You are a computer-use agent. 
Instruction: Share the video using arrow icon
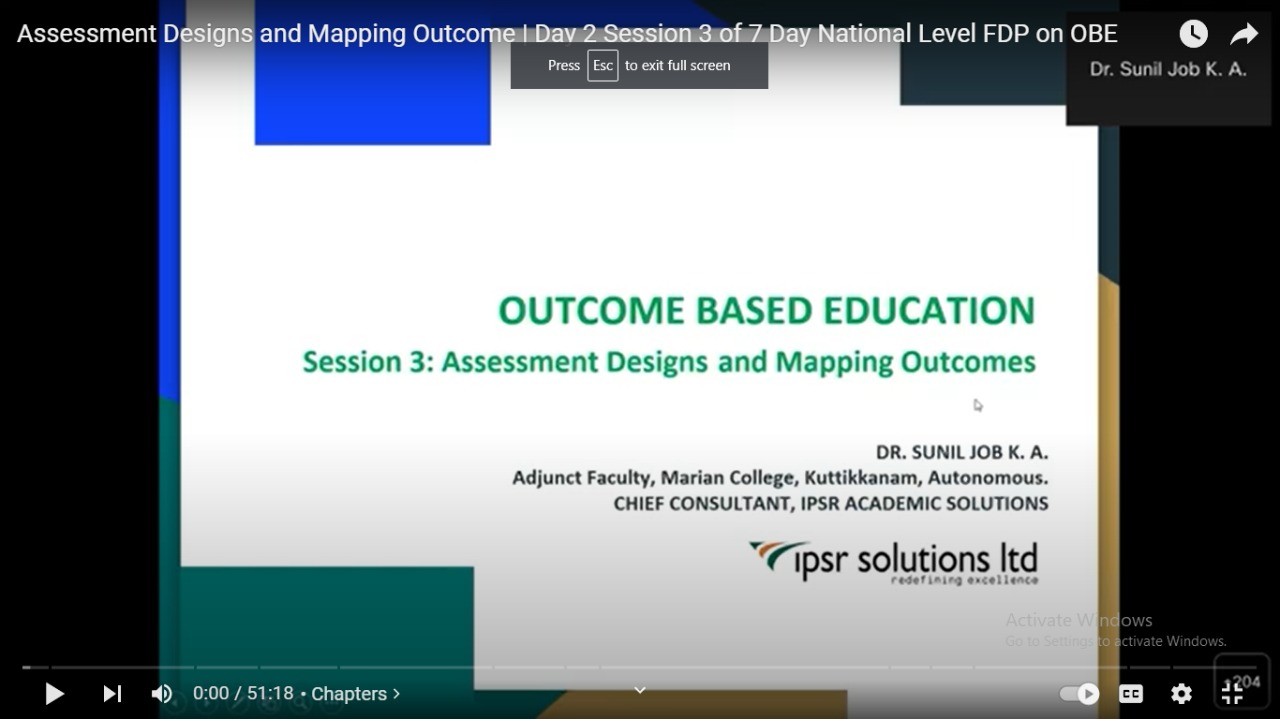tap(1243, 34)
